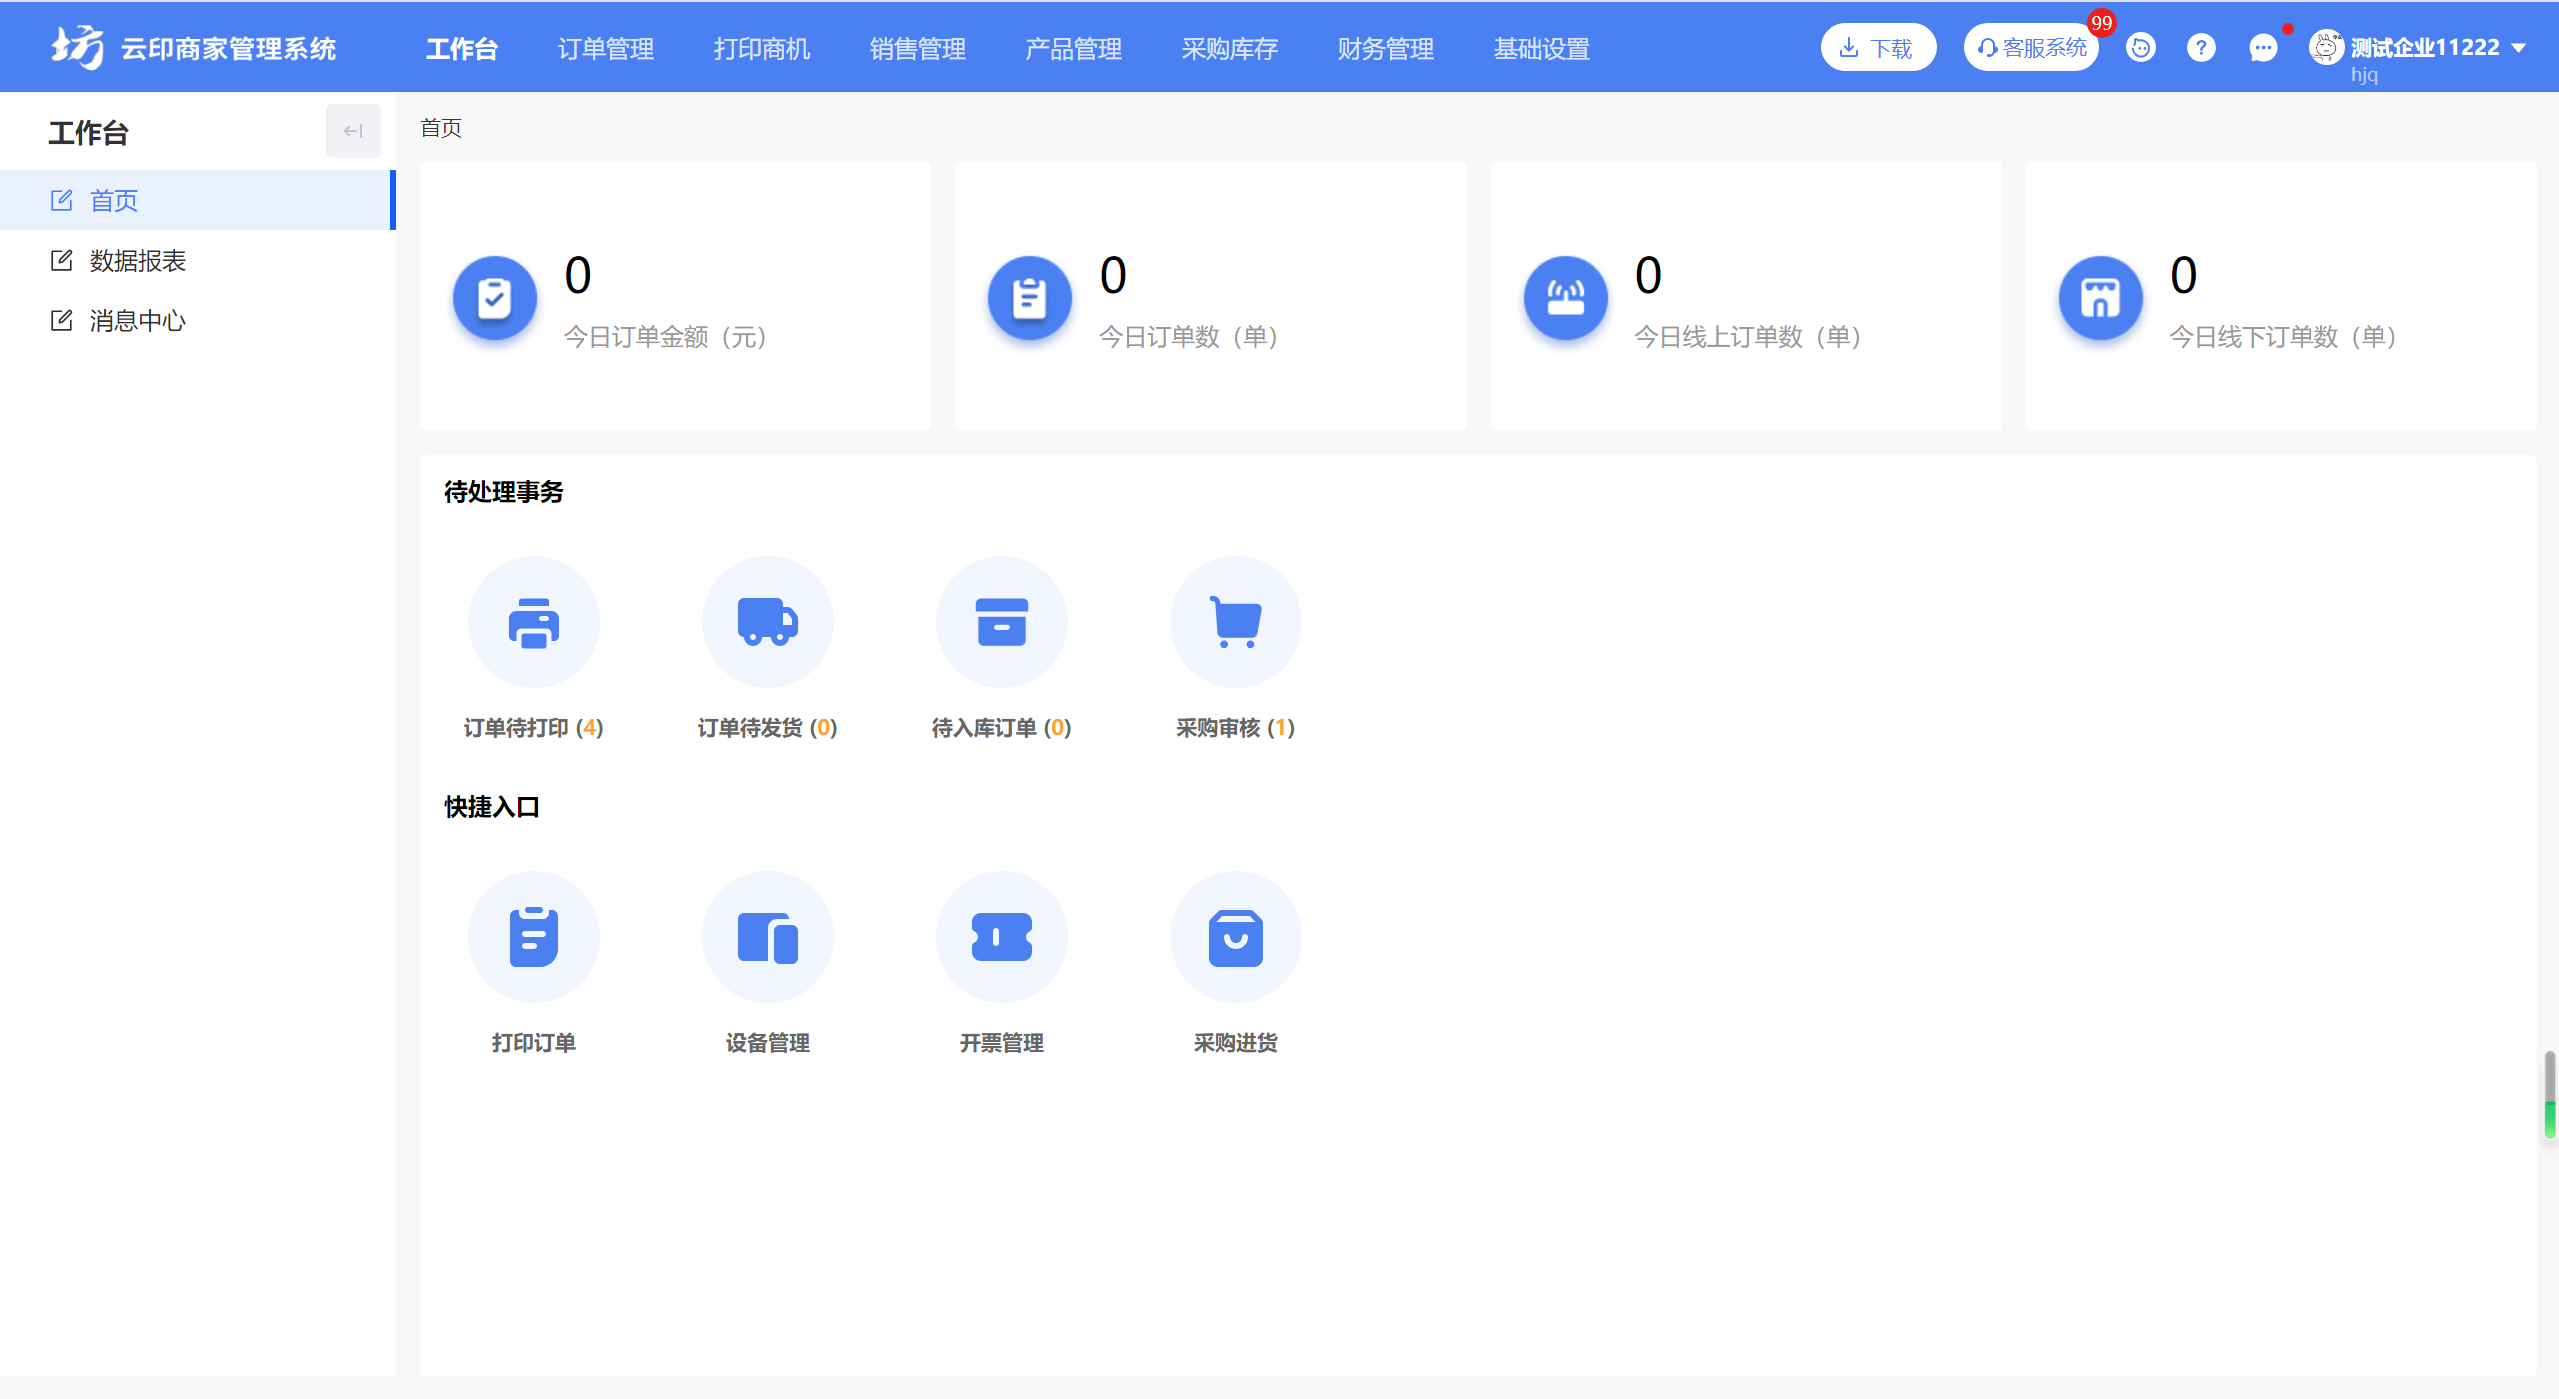
Task: Open the chat messages bubble icon
Action: coord(2263,47)
